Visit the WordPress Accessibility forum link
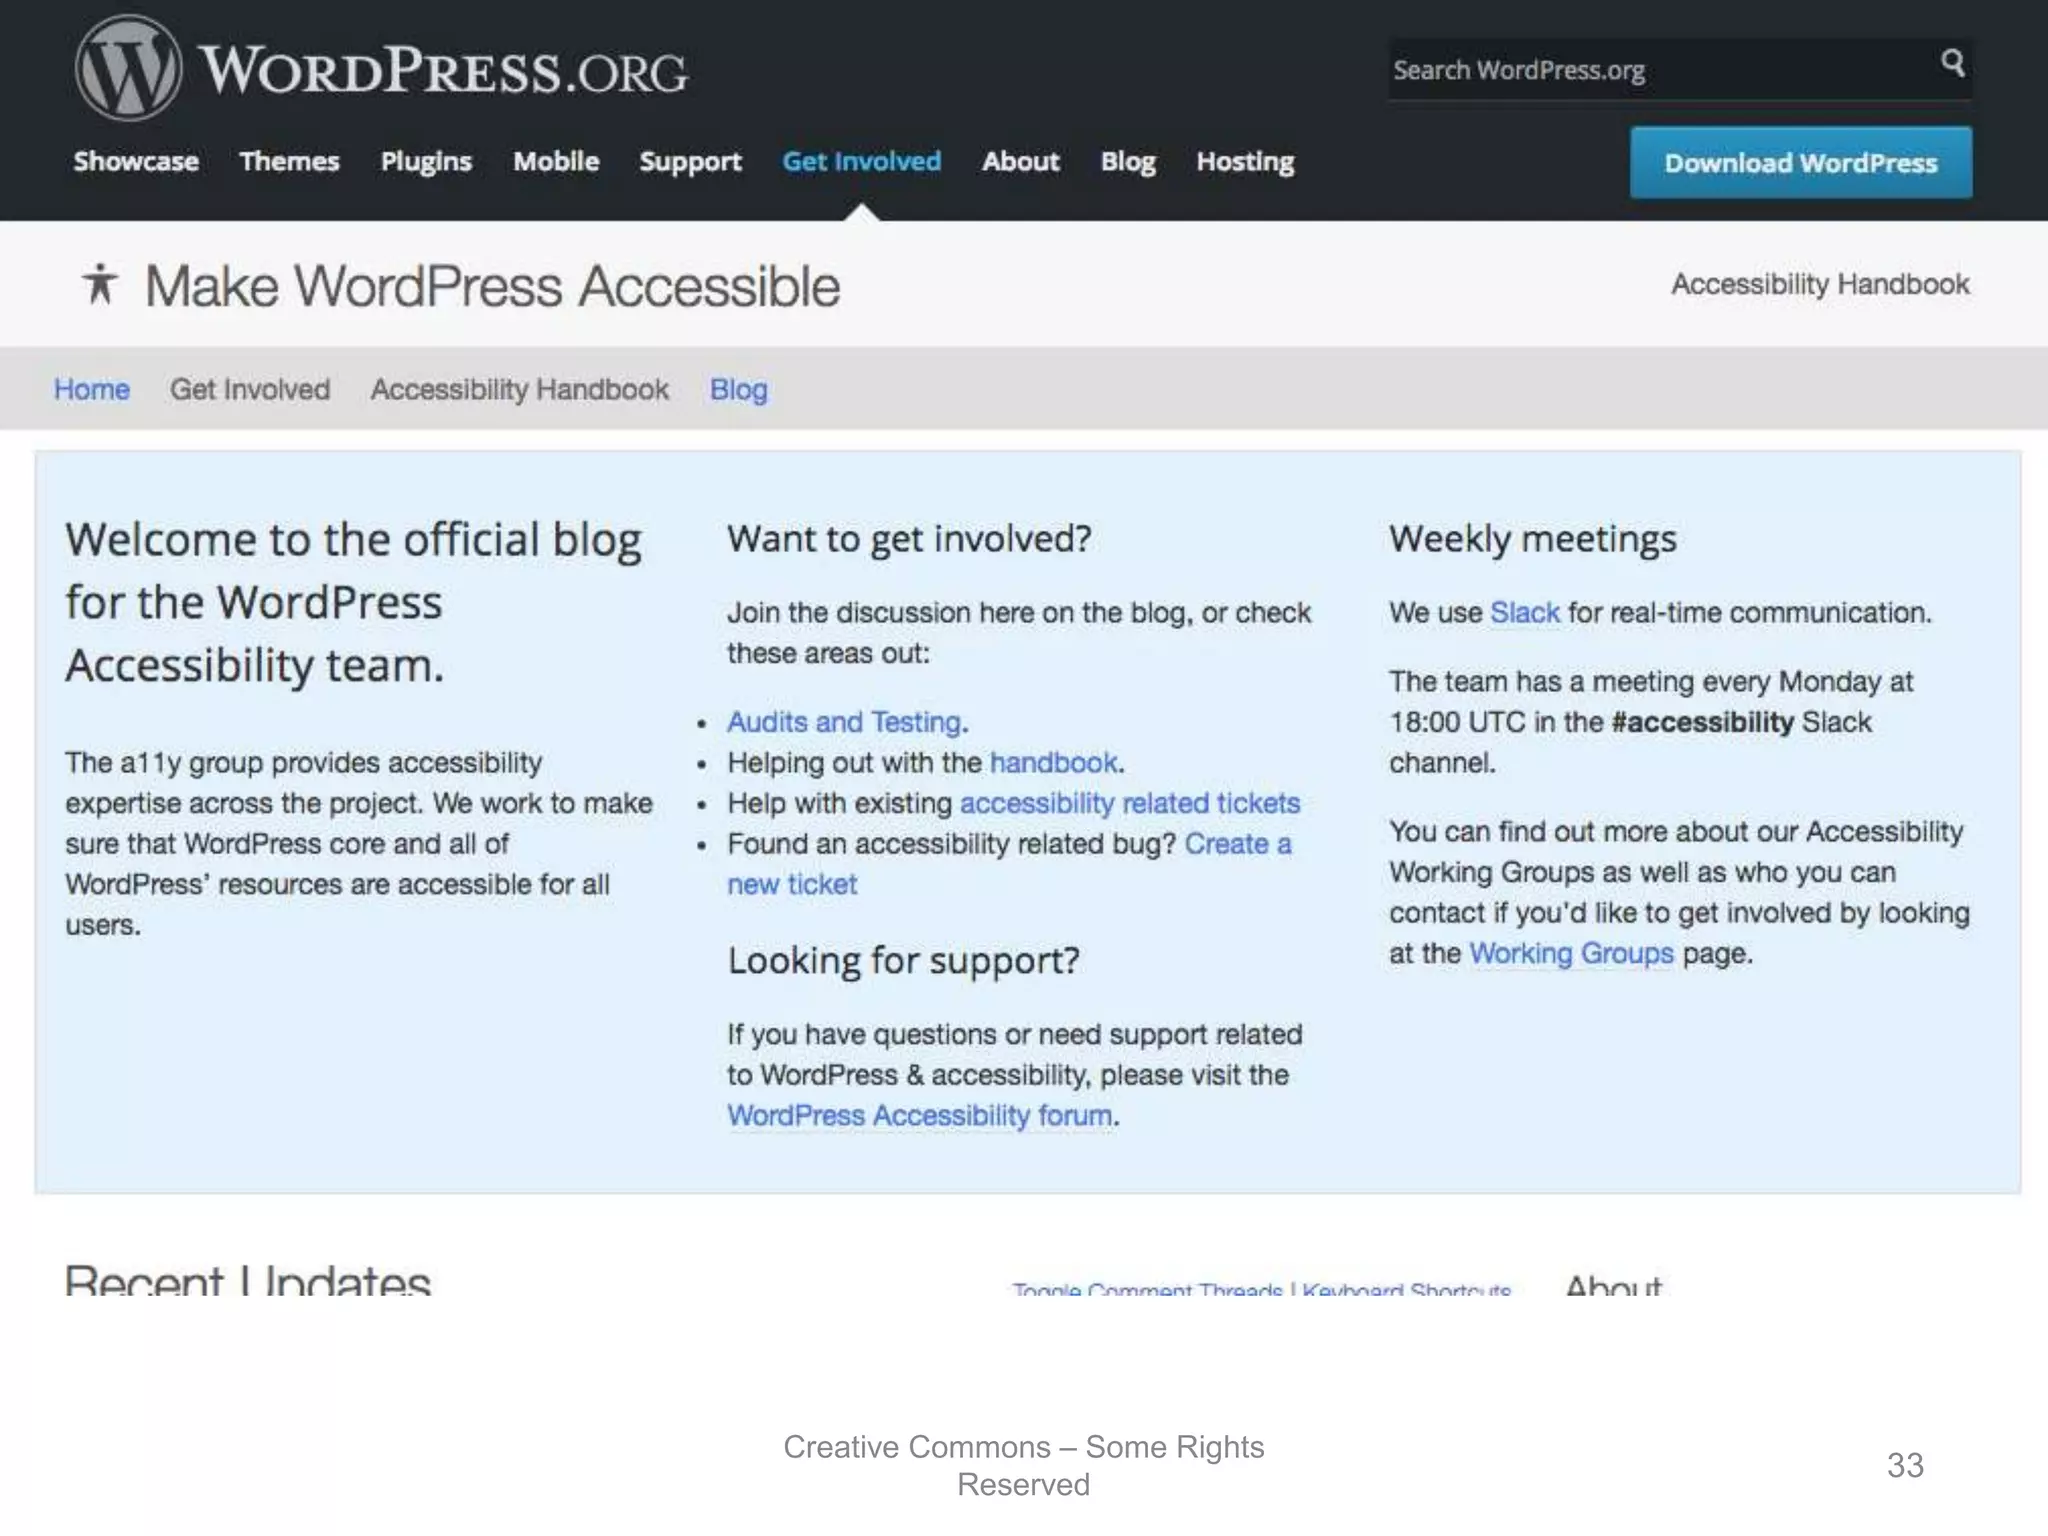This screenshot has width=2048, height=1536. [920, 1115]
